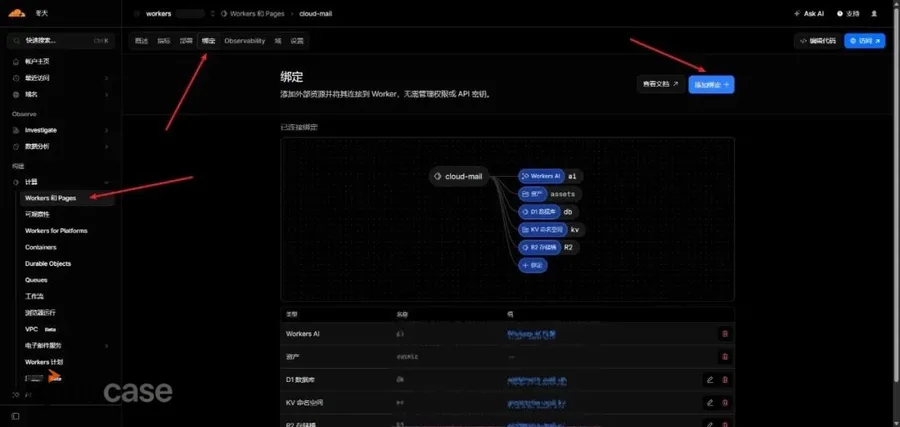Expand the recent visits sidebar chevron

coord(106,77)
